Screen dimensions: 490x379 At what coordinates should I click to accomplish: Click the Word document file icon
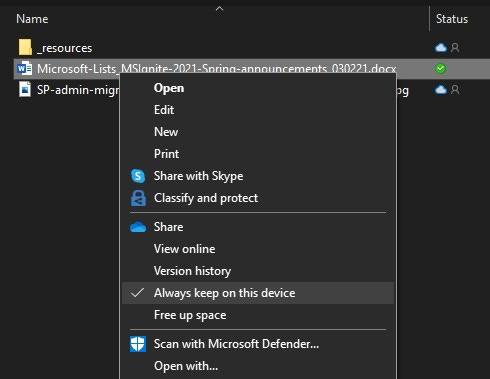[25, 68]
